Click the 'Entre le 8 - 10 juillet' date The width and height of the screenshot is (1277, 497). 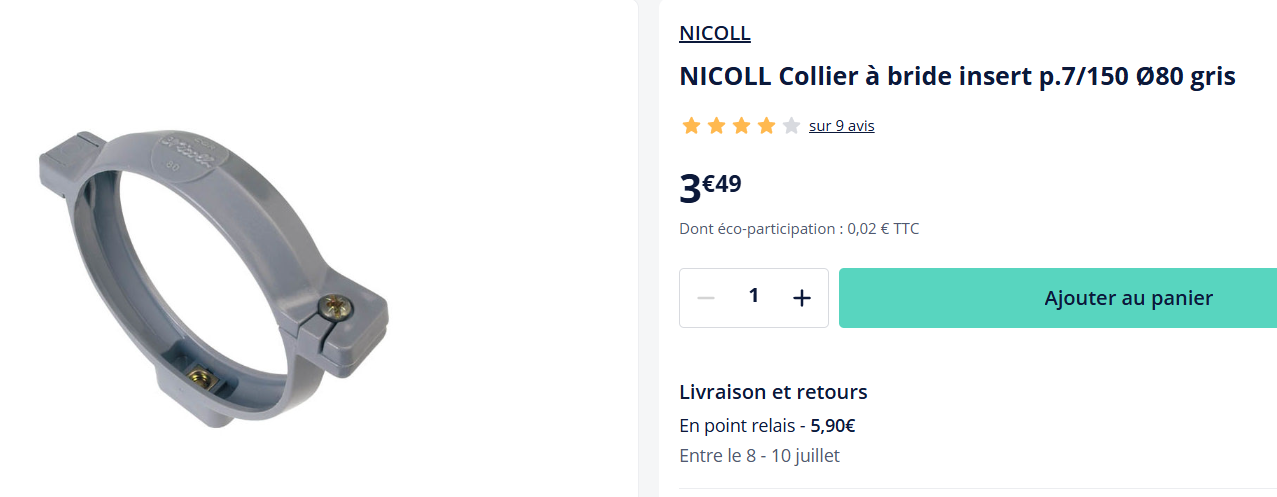[759, 456]
